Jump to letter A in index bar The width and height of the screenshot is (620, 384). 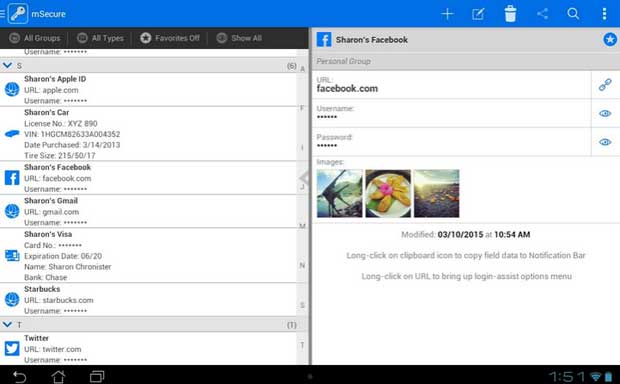[302, 69]
